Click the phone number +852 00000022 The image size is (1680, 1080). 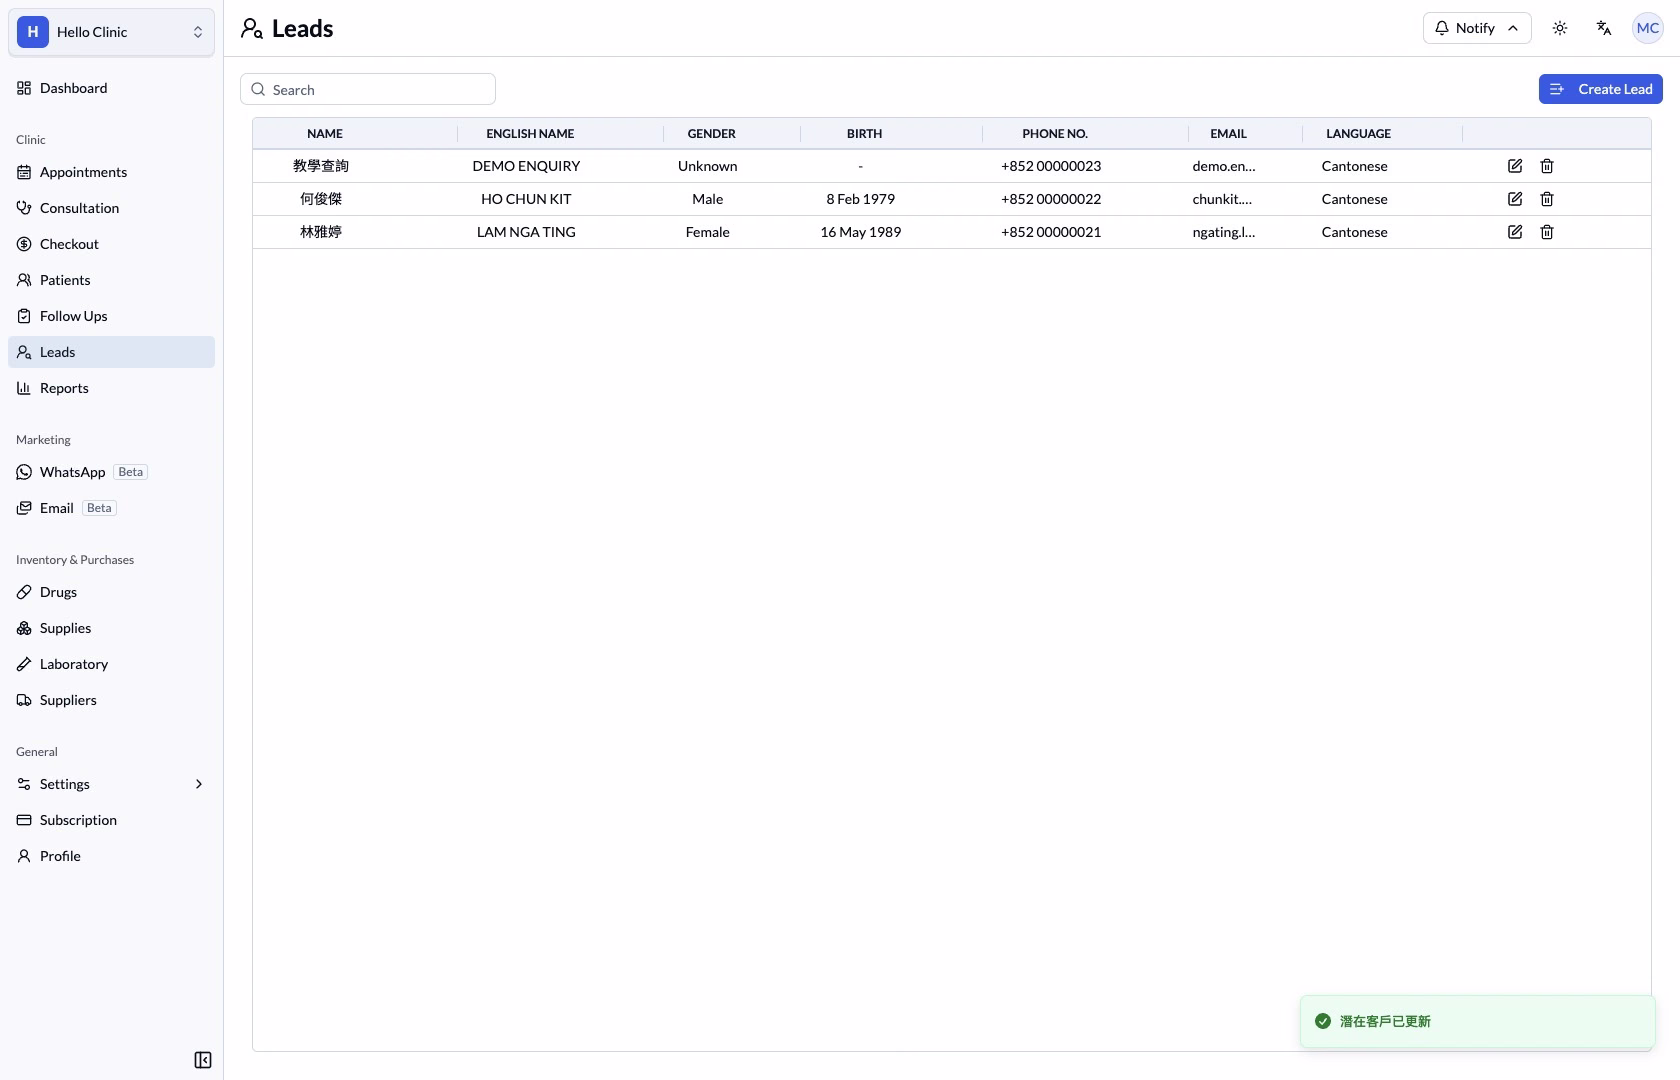1051,199
